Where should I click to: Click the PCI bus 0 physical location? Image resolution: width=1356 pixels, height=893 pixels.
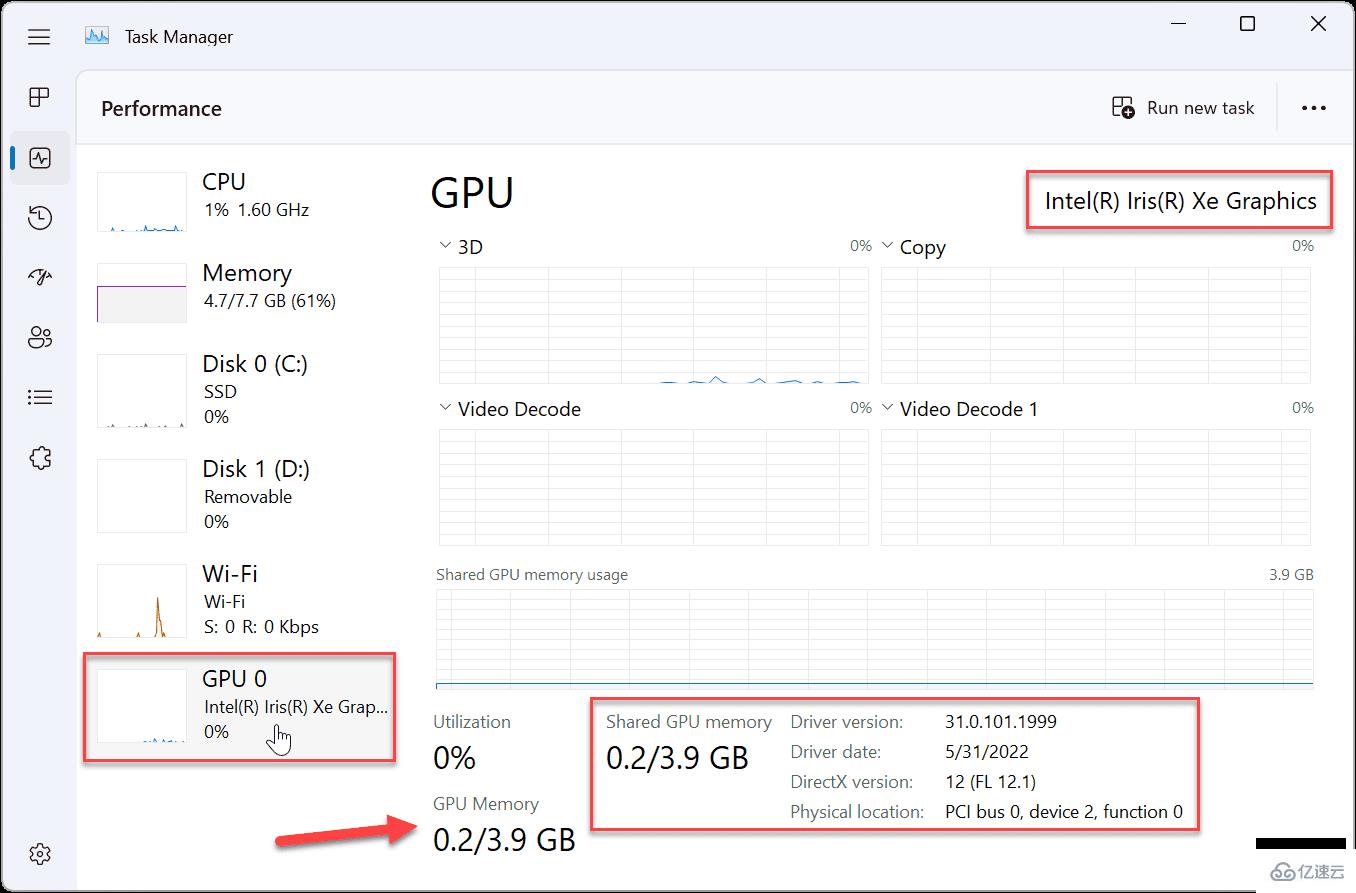[x=1063, y=811]
